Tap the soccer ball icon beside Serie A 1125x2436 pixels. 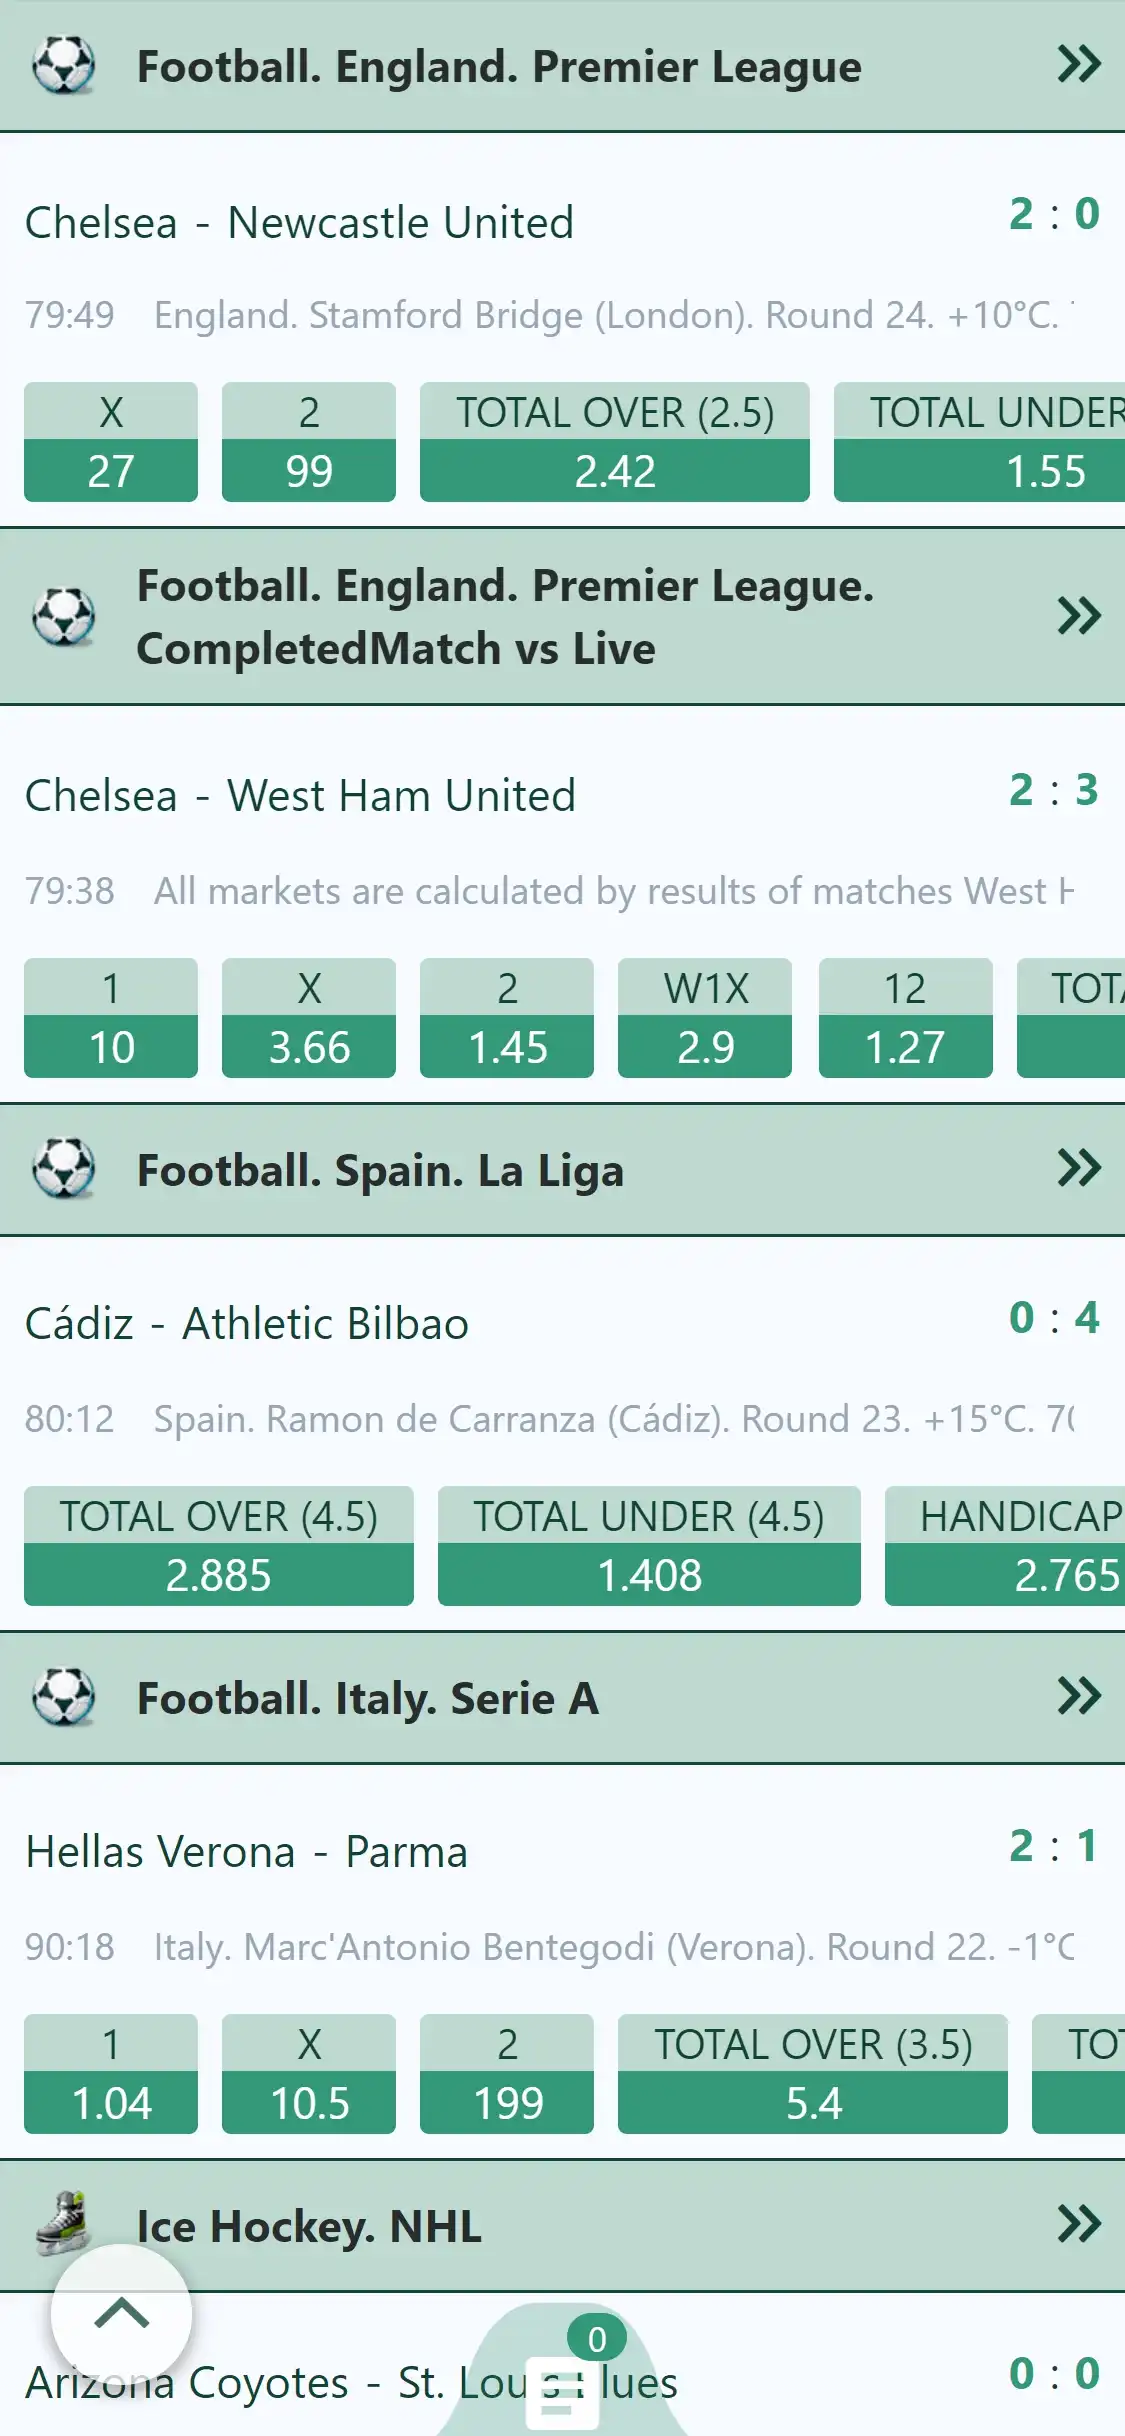(x=64, y=1696)
